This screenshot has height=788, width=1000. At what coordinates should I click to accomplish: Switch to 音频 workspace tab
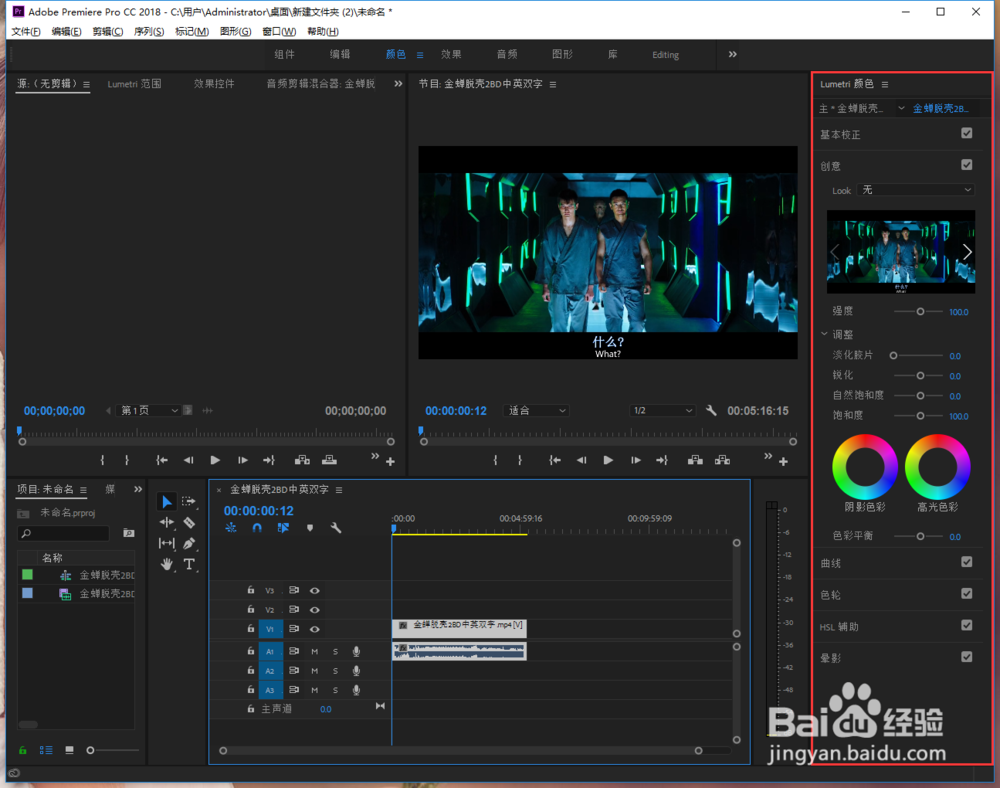pyautogui.click(x=507, y=54)
